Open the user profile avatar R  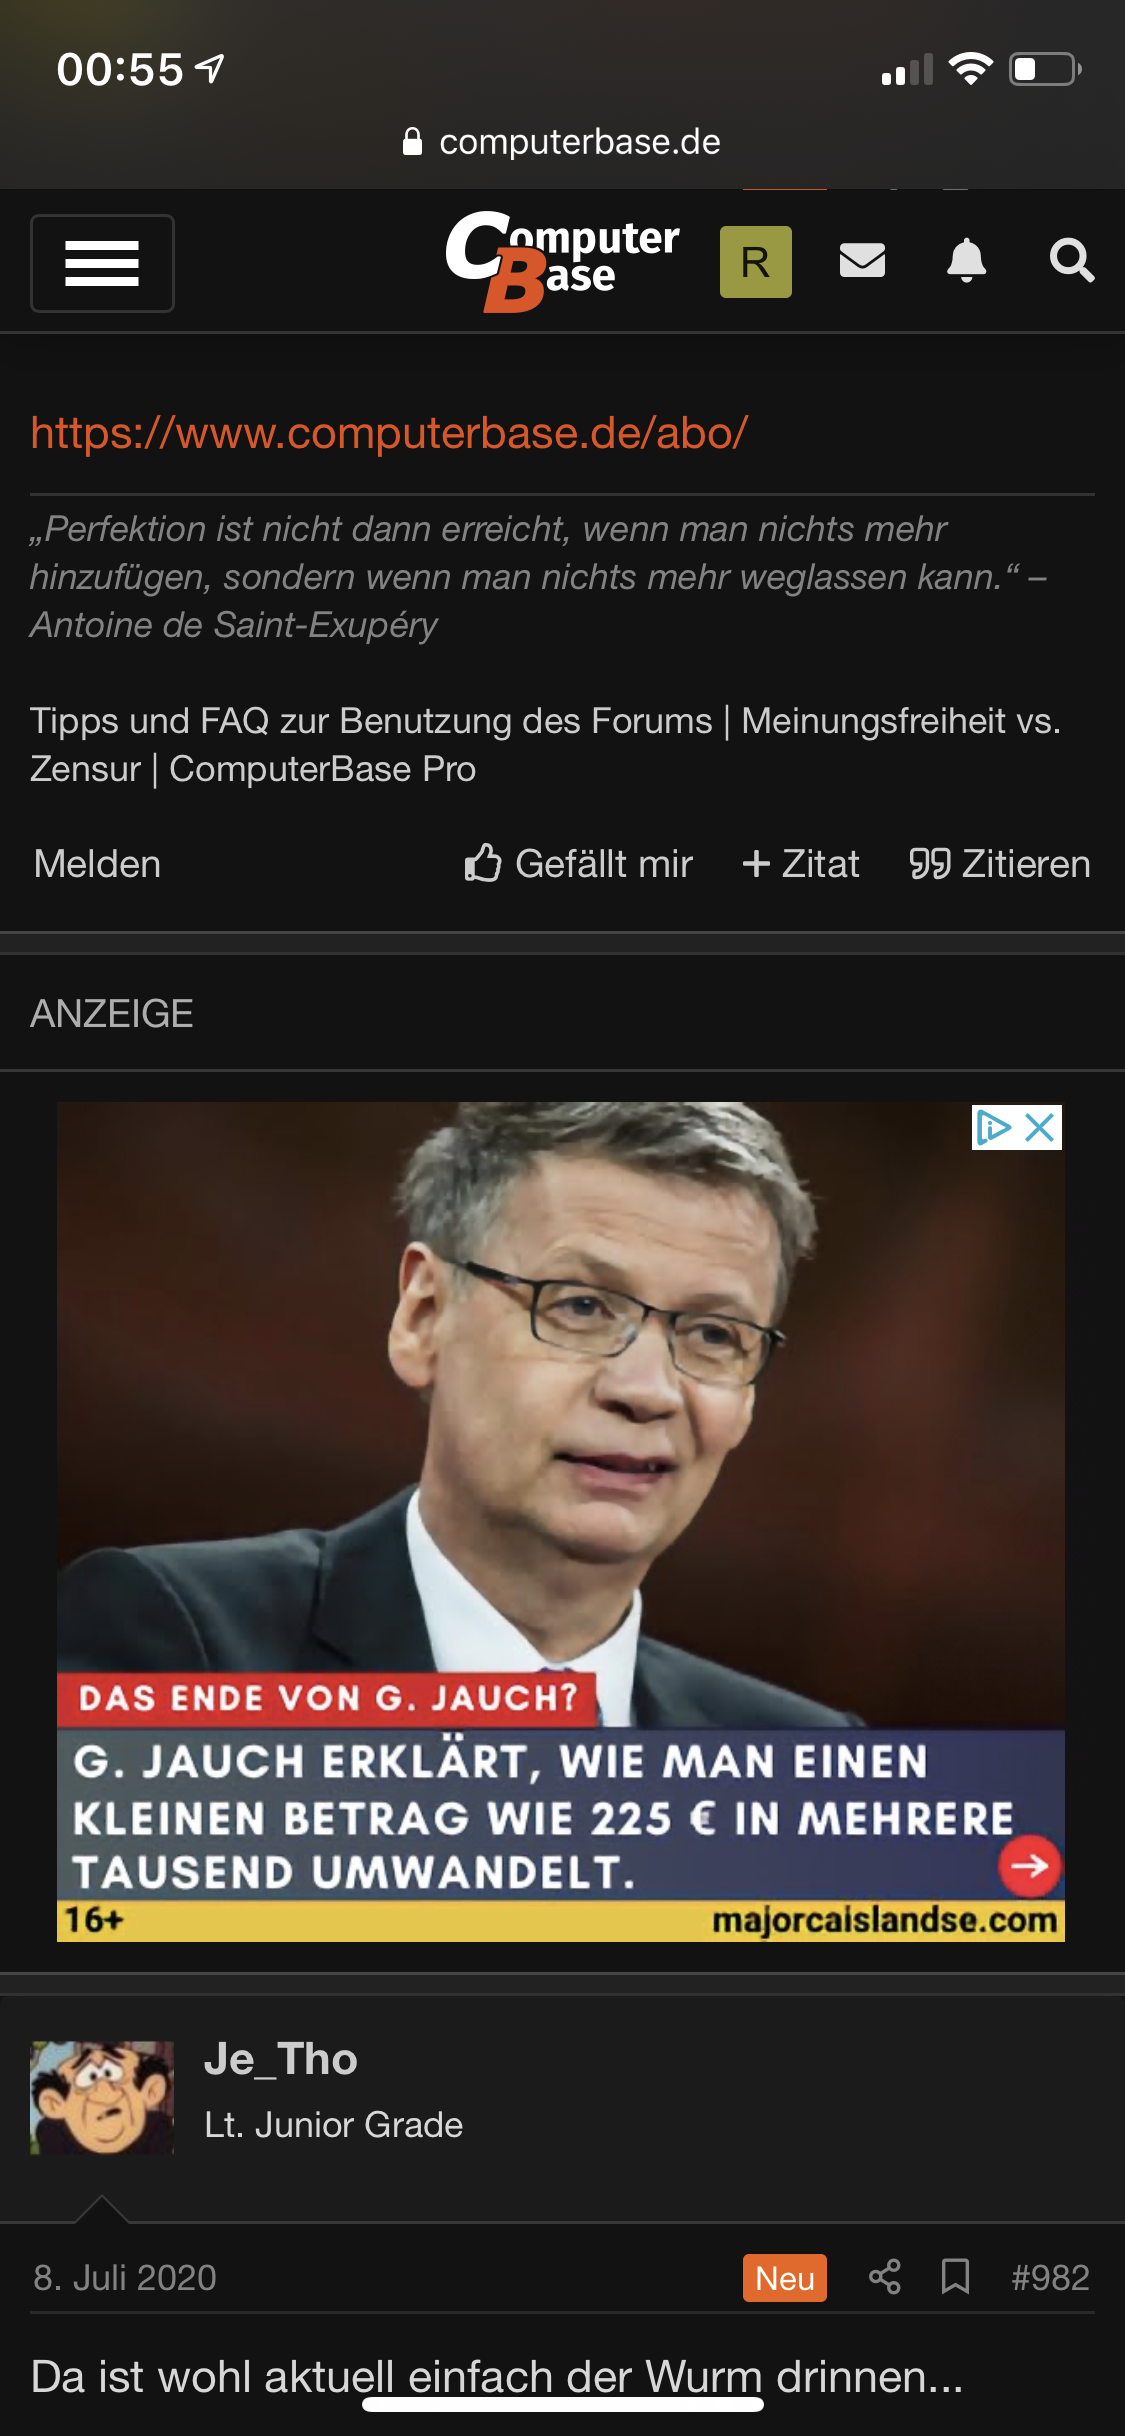(756, 262)
